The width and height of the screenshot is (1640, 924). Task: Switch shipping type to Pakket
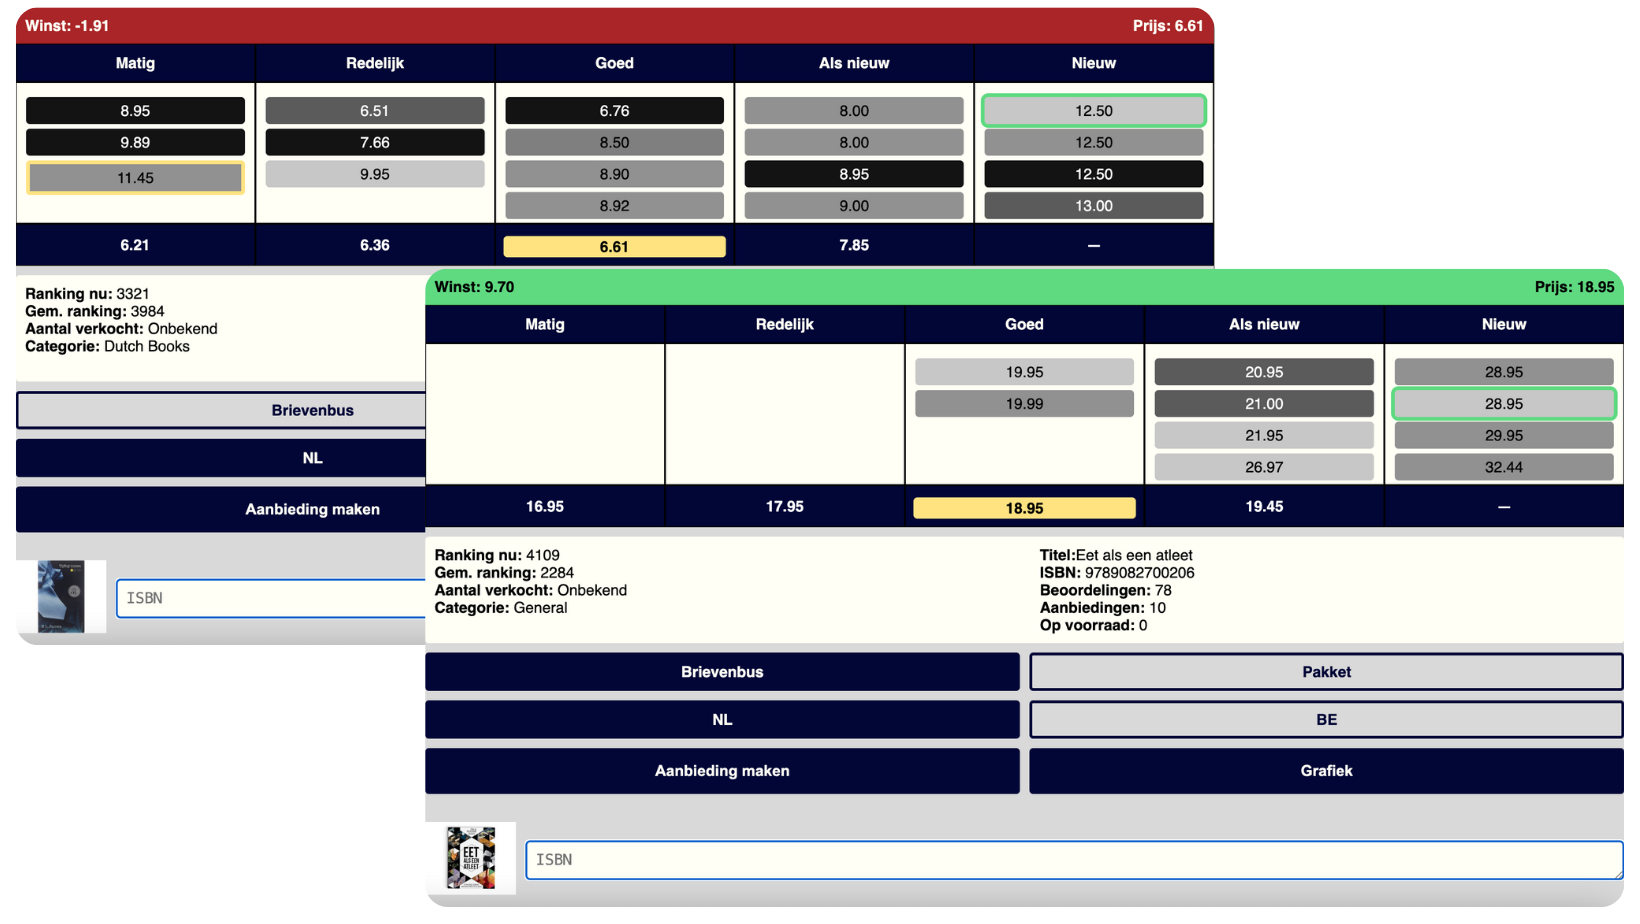[x=1325, y=671]
